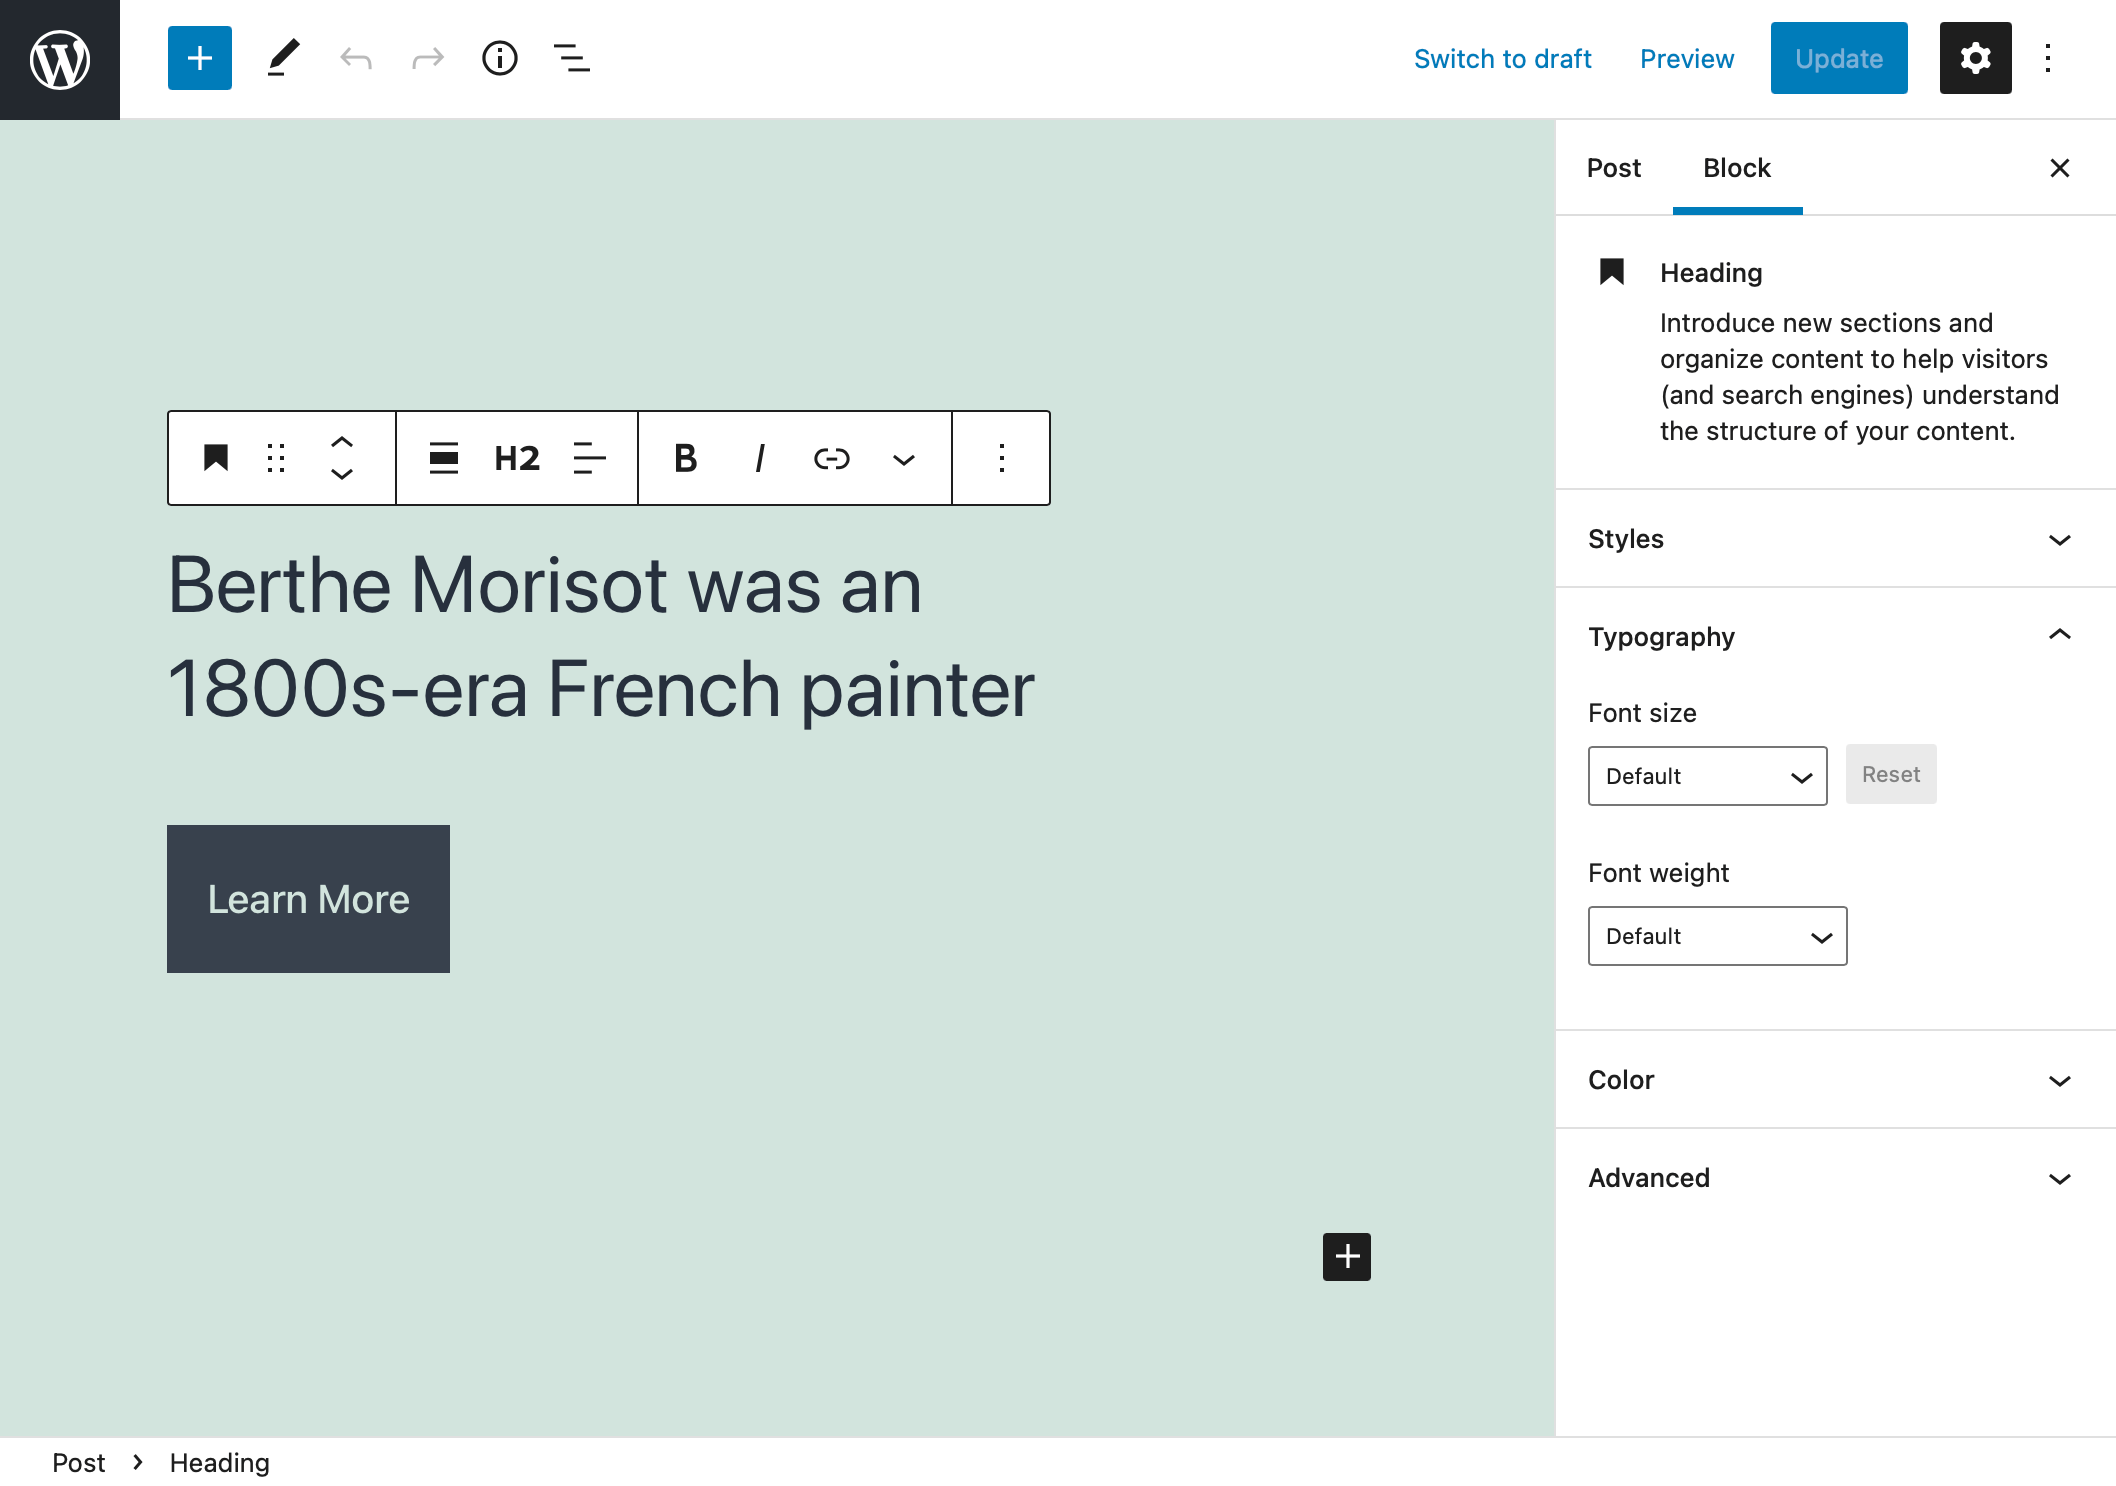2116x1486 pixels.
Task: Open the document outline list view
Action: click(571, 58)
